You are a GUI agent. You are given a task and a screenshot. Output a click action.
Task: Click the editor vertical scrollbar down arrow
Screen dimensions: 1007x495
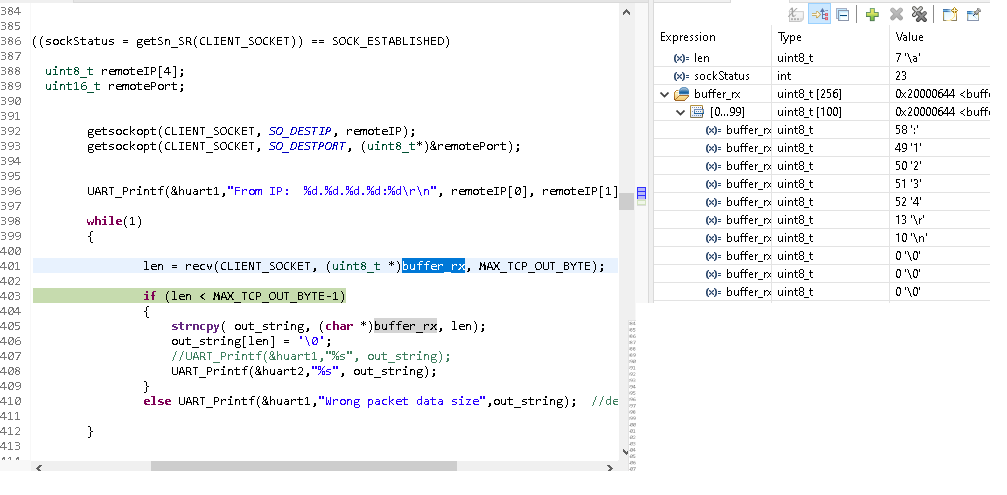(x=627, y=451)
